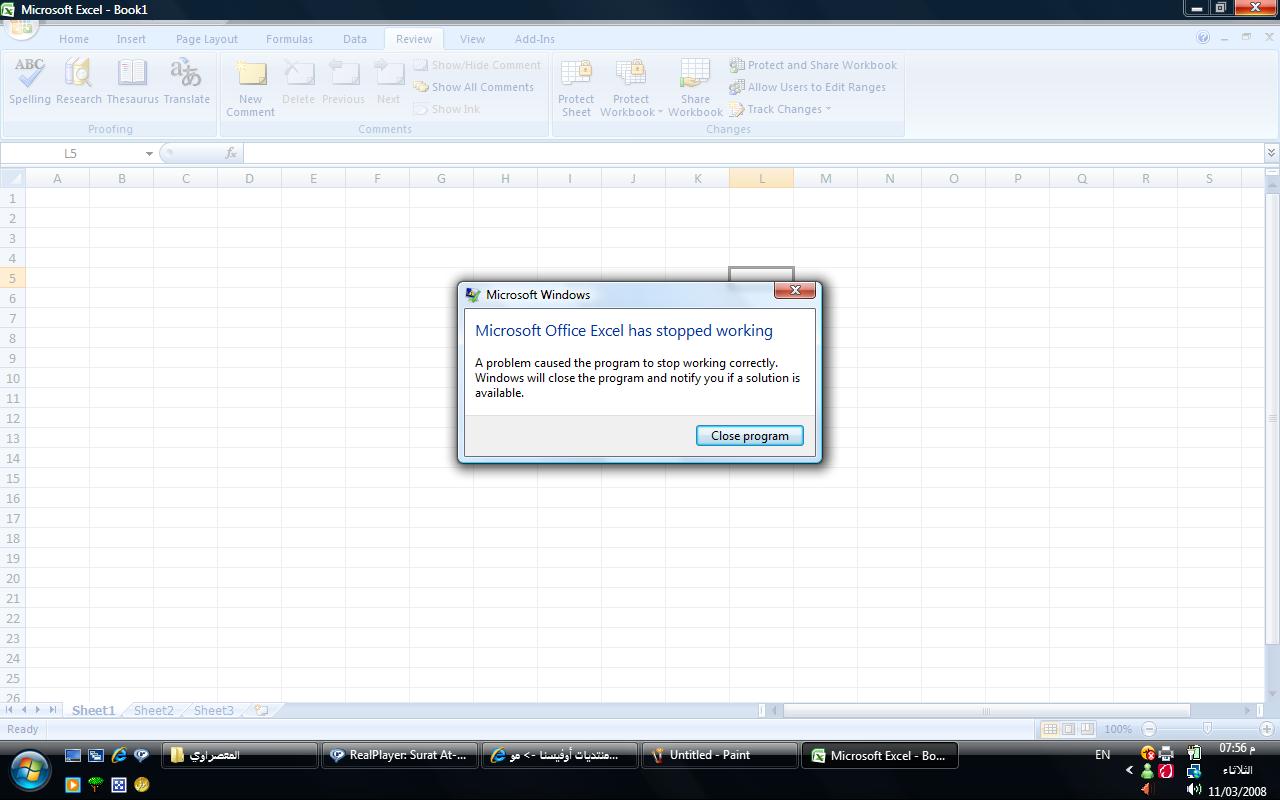Click into the formula bar

click(753, 153)
